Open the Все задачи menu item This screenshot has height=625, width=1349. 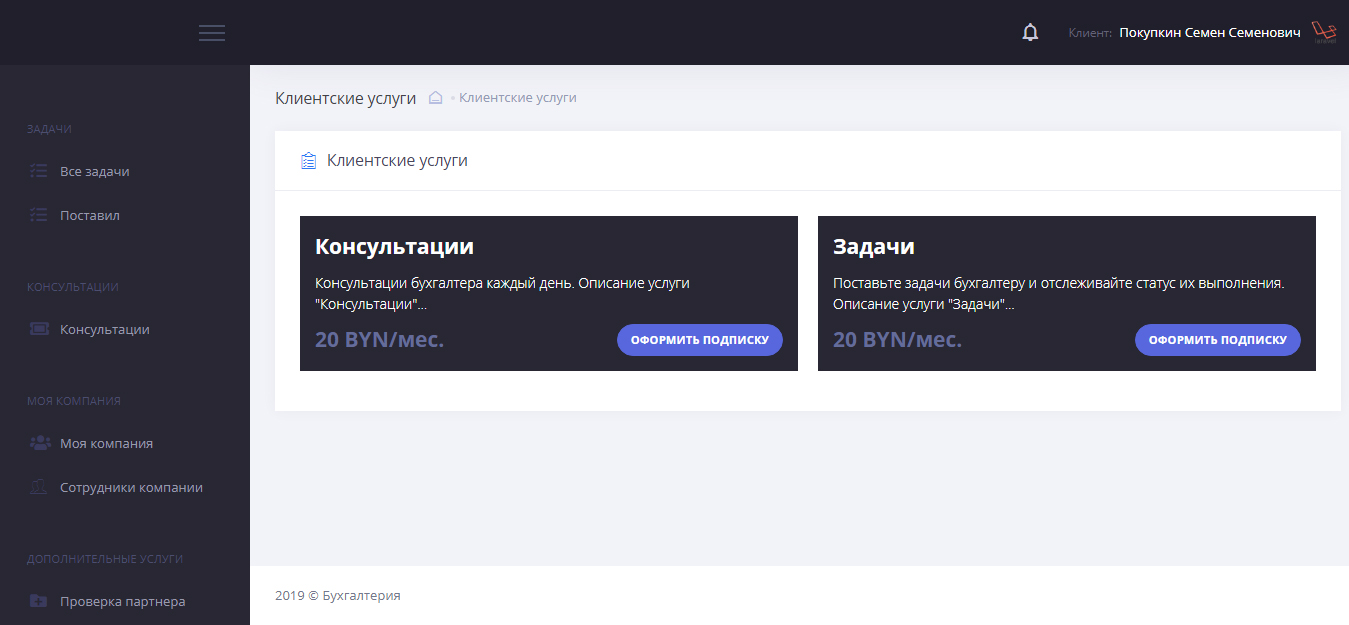(95, 171)
